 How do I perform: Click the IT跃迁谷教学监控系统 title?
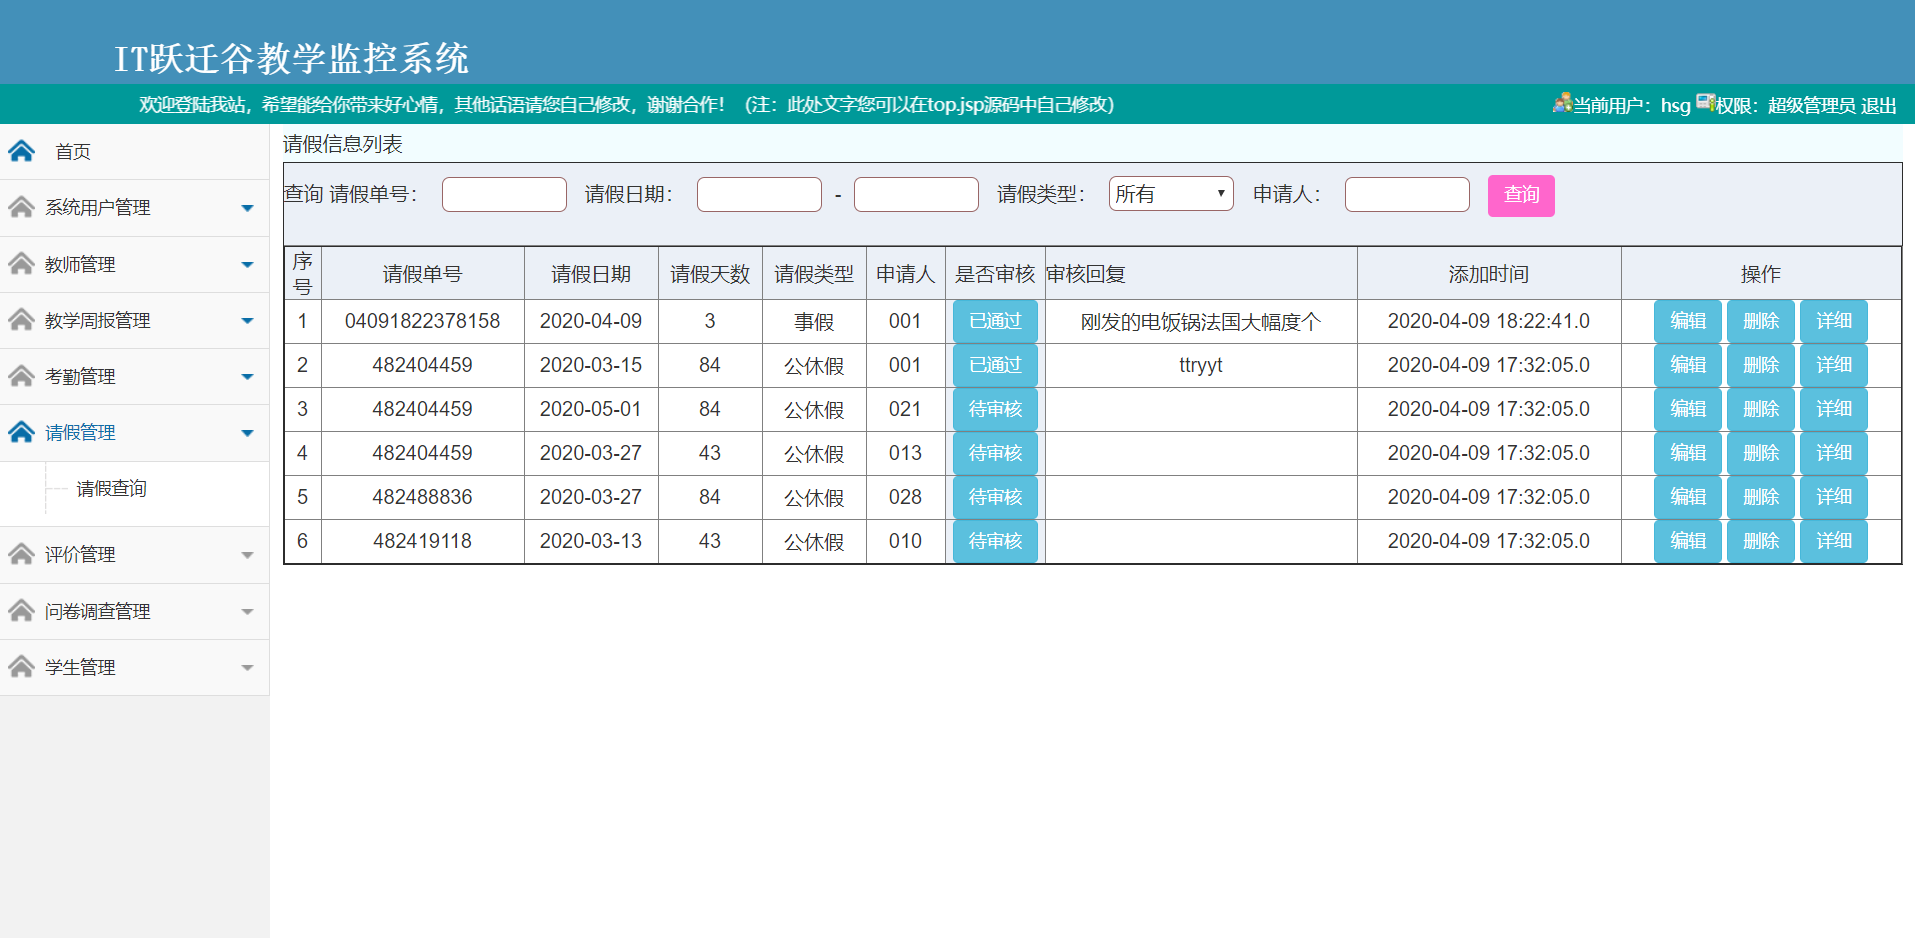coord(292,58)
